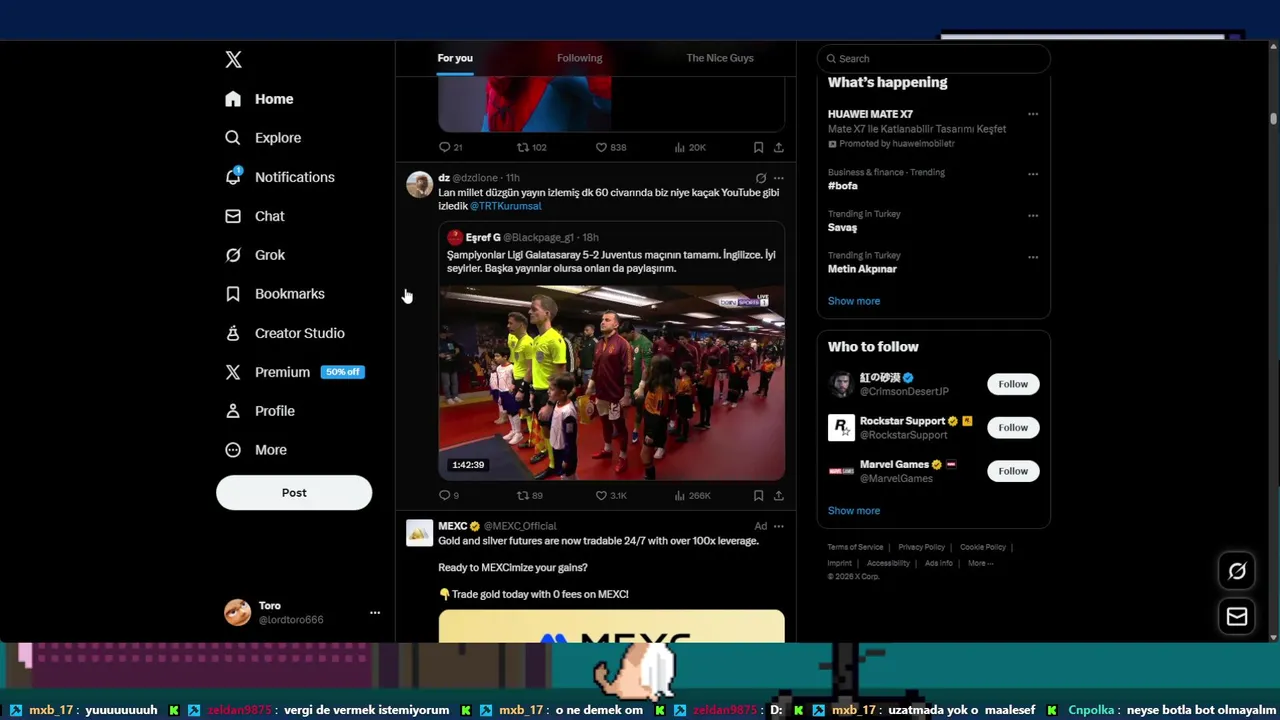Image resolution: width=1280 pixels, height=720 pixels.
Task: Click the Search input field
Action: (x=934, y=59)
